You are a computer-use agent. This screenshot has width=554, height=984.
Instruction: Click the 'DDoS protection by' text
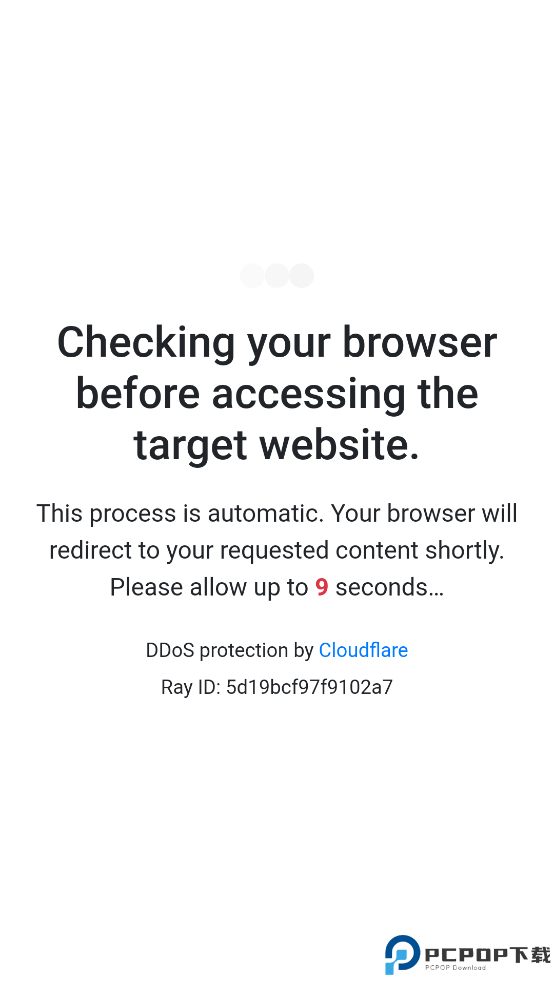(x=230, y=650)
